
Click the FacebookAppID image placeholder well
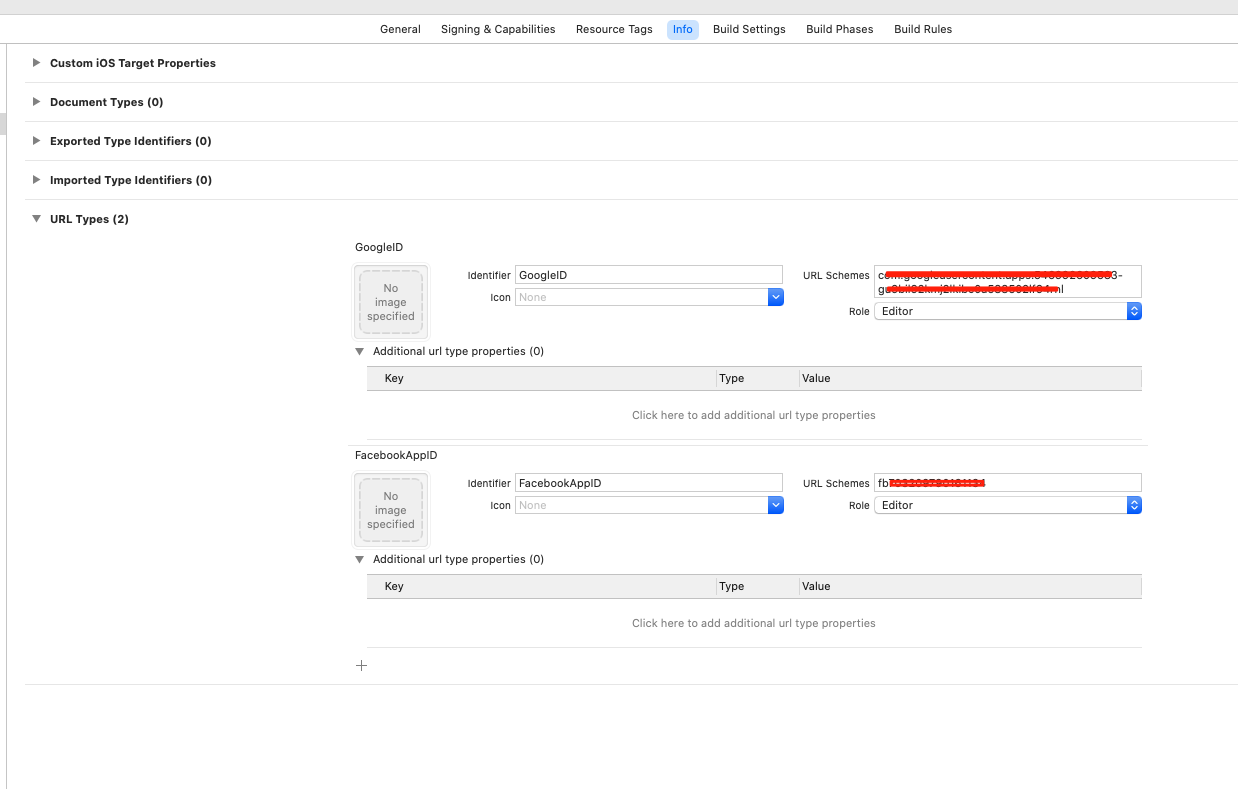point(391,510)
